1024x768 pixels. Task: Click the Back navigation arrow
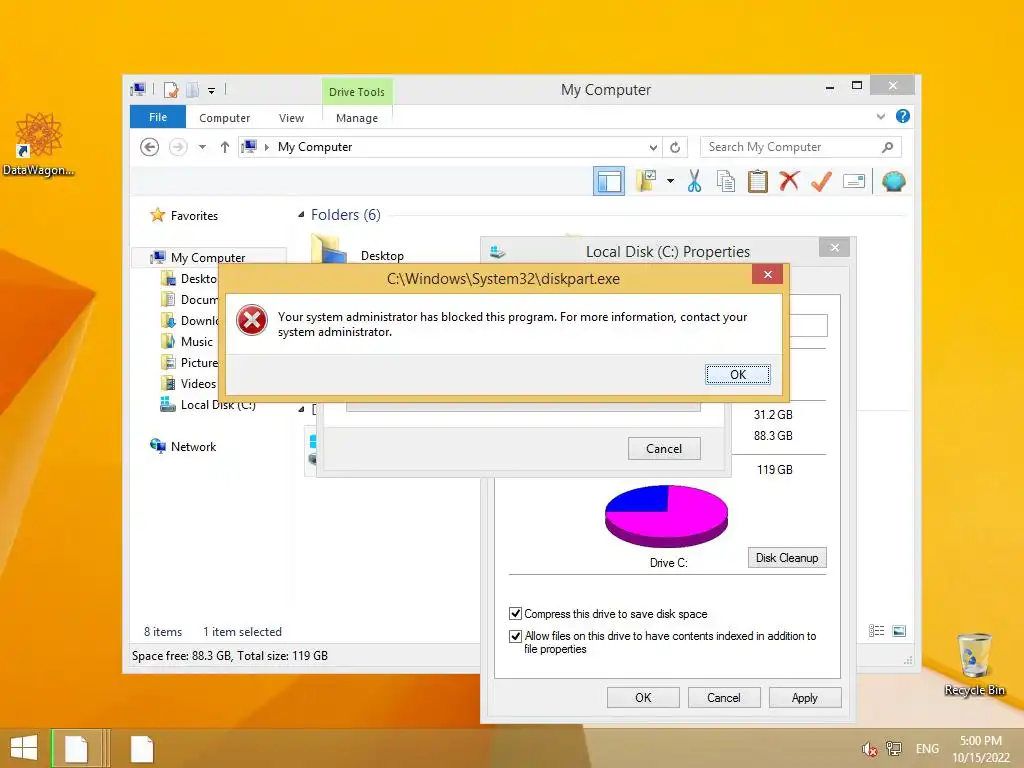pyautogui.click(x=150, y=147)
